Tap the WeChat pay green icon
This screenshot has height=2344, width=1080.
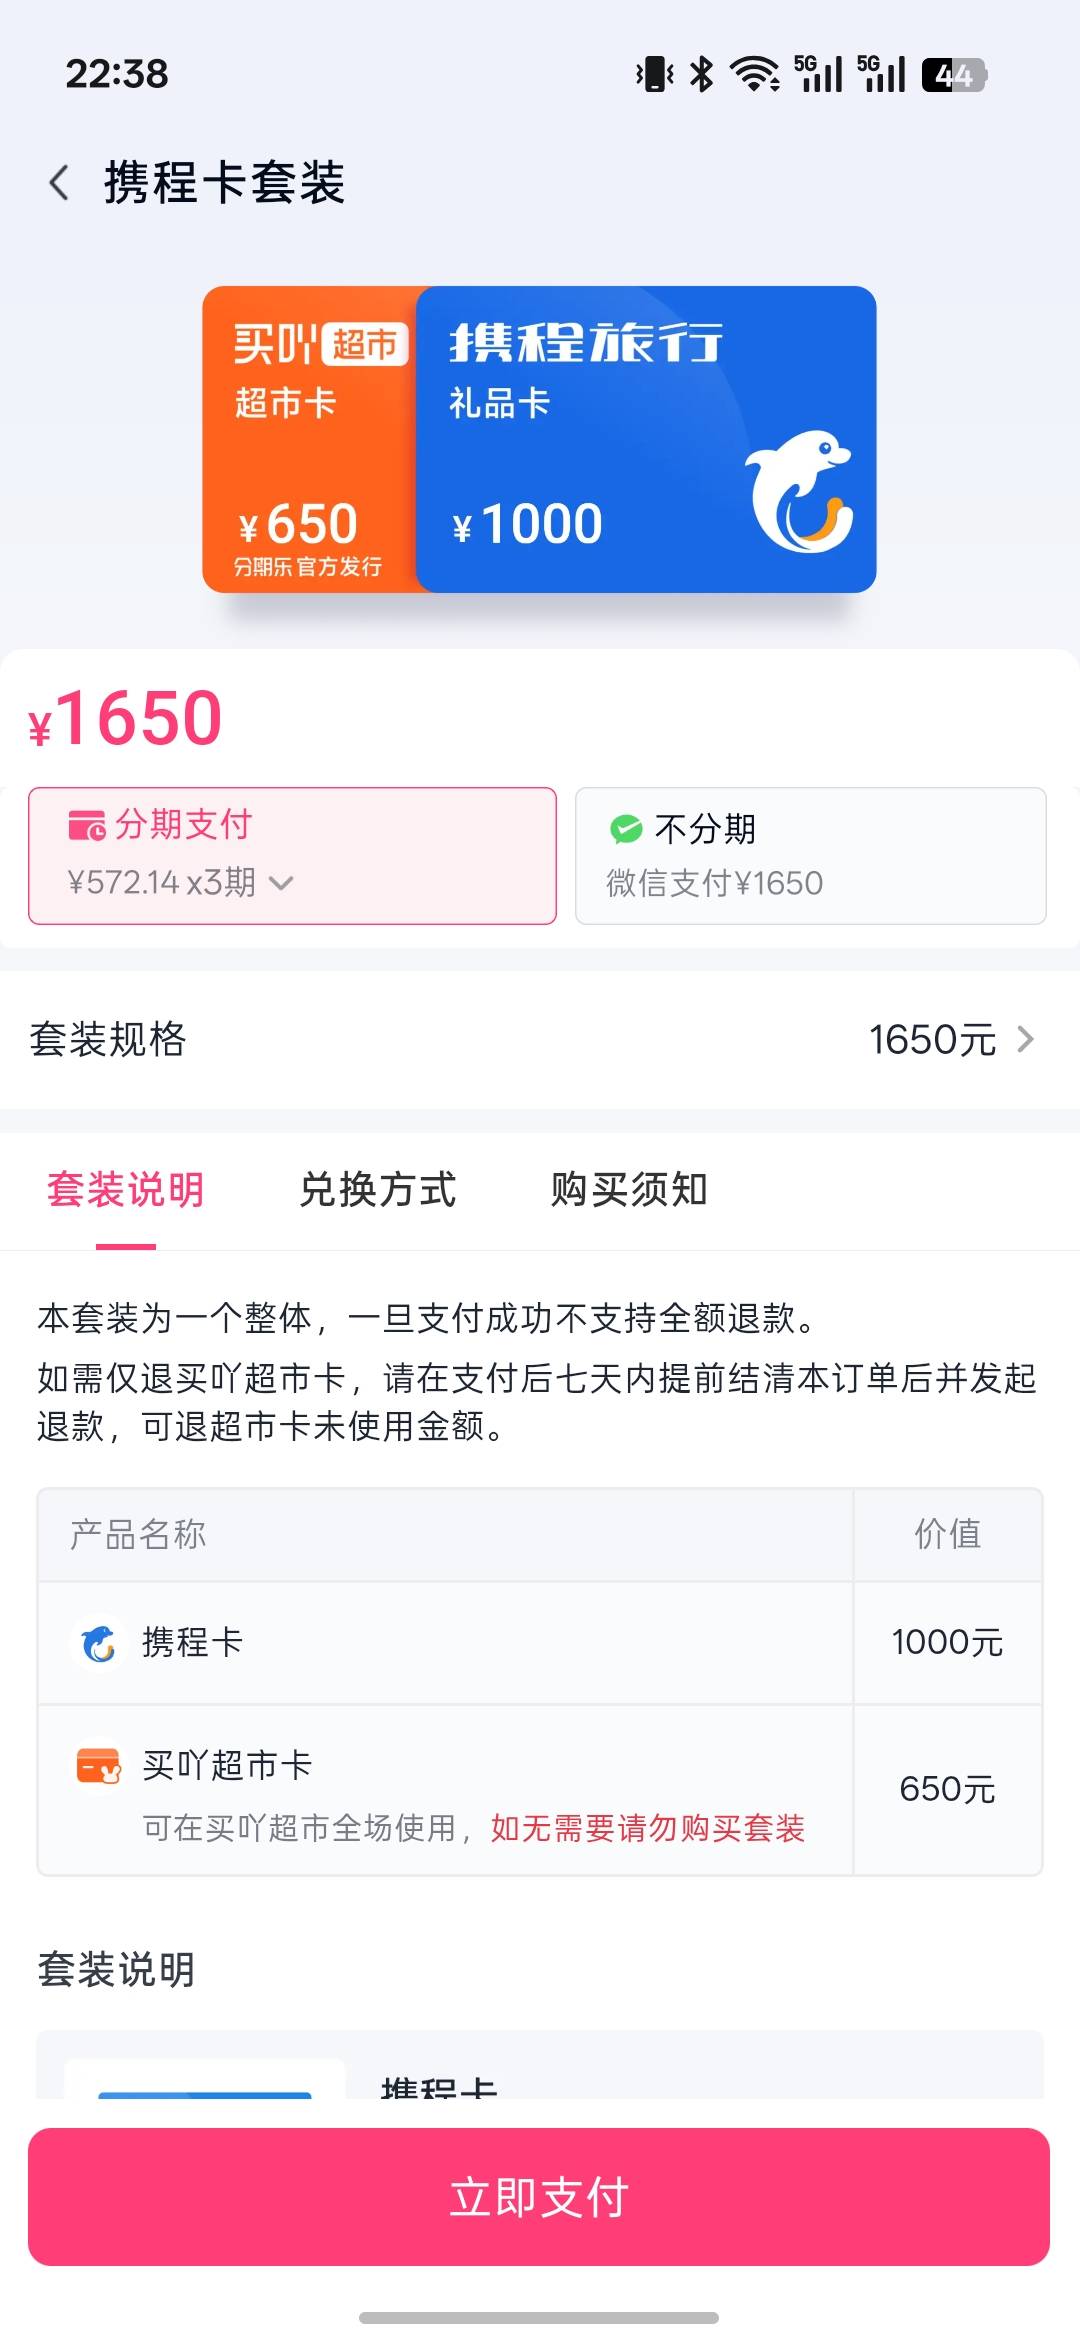pos(626,828)
